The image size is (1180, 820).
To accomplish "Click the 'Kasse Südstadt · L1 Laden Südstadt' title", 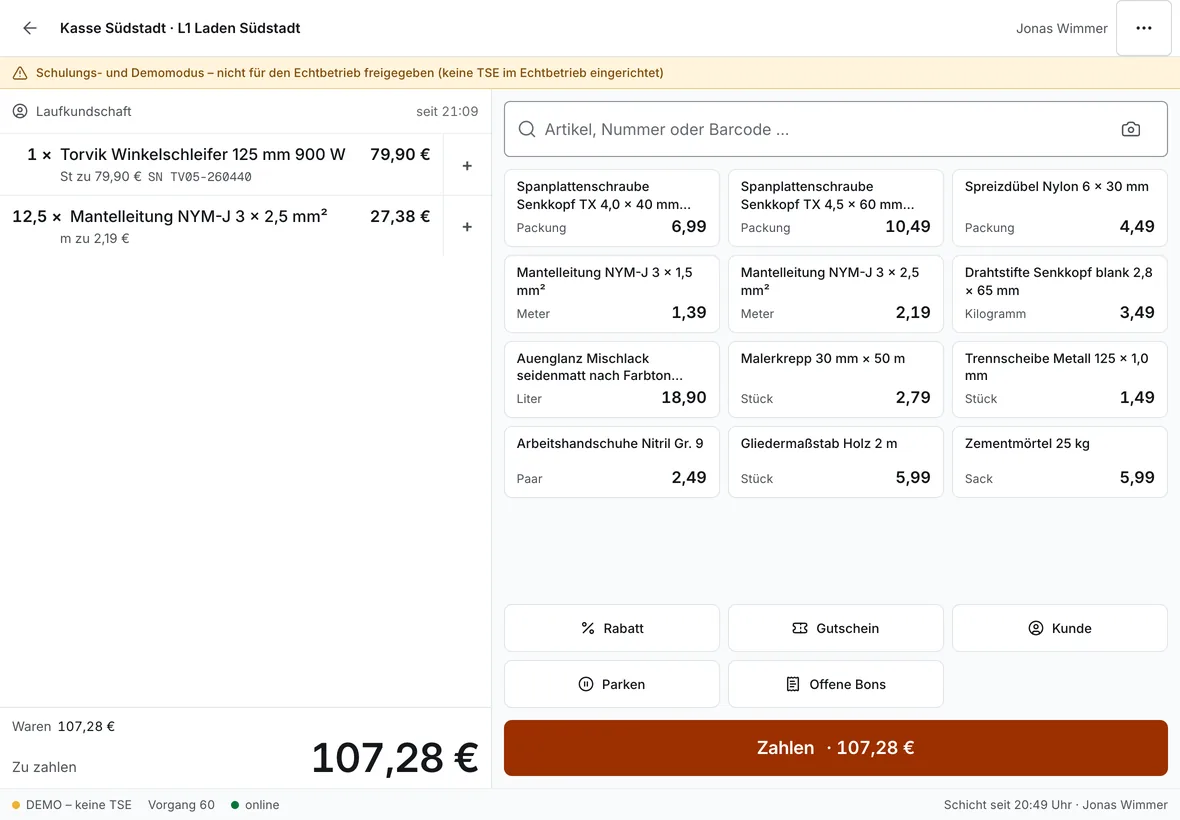I will pos(180,28).
